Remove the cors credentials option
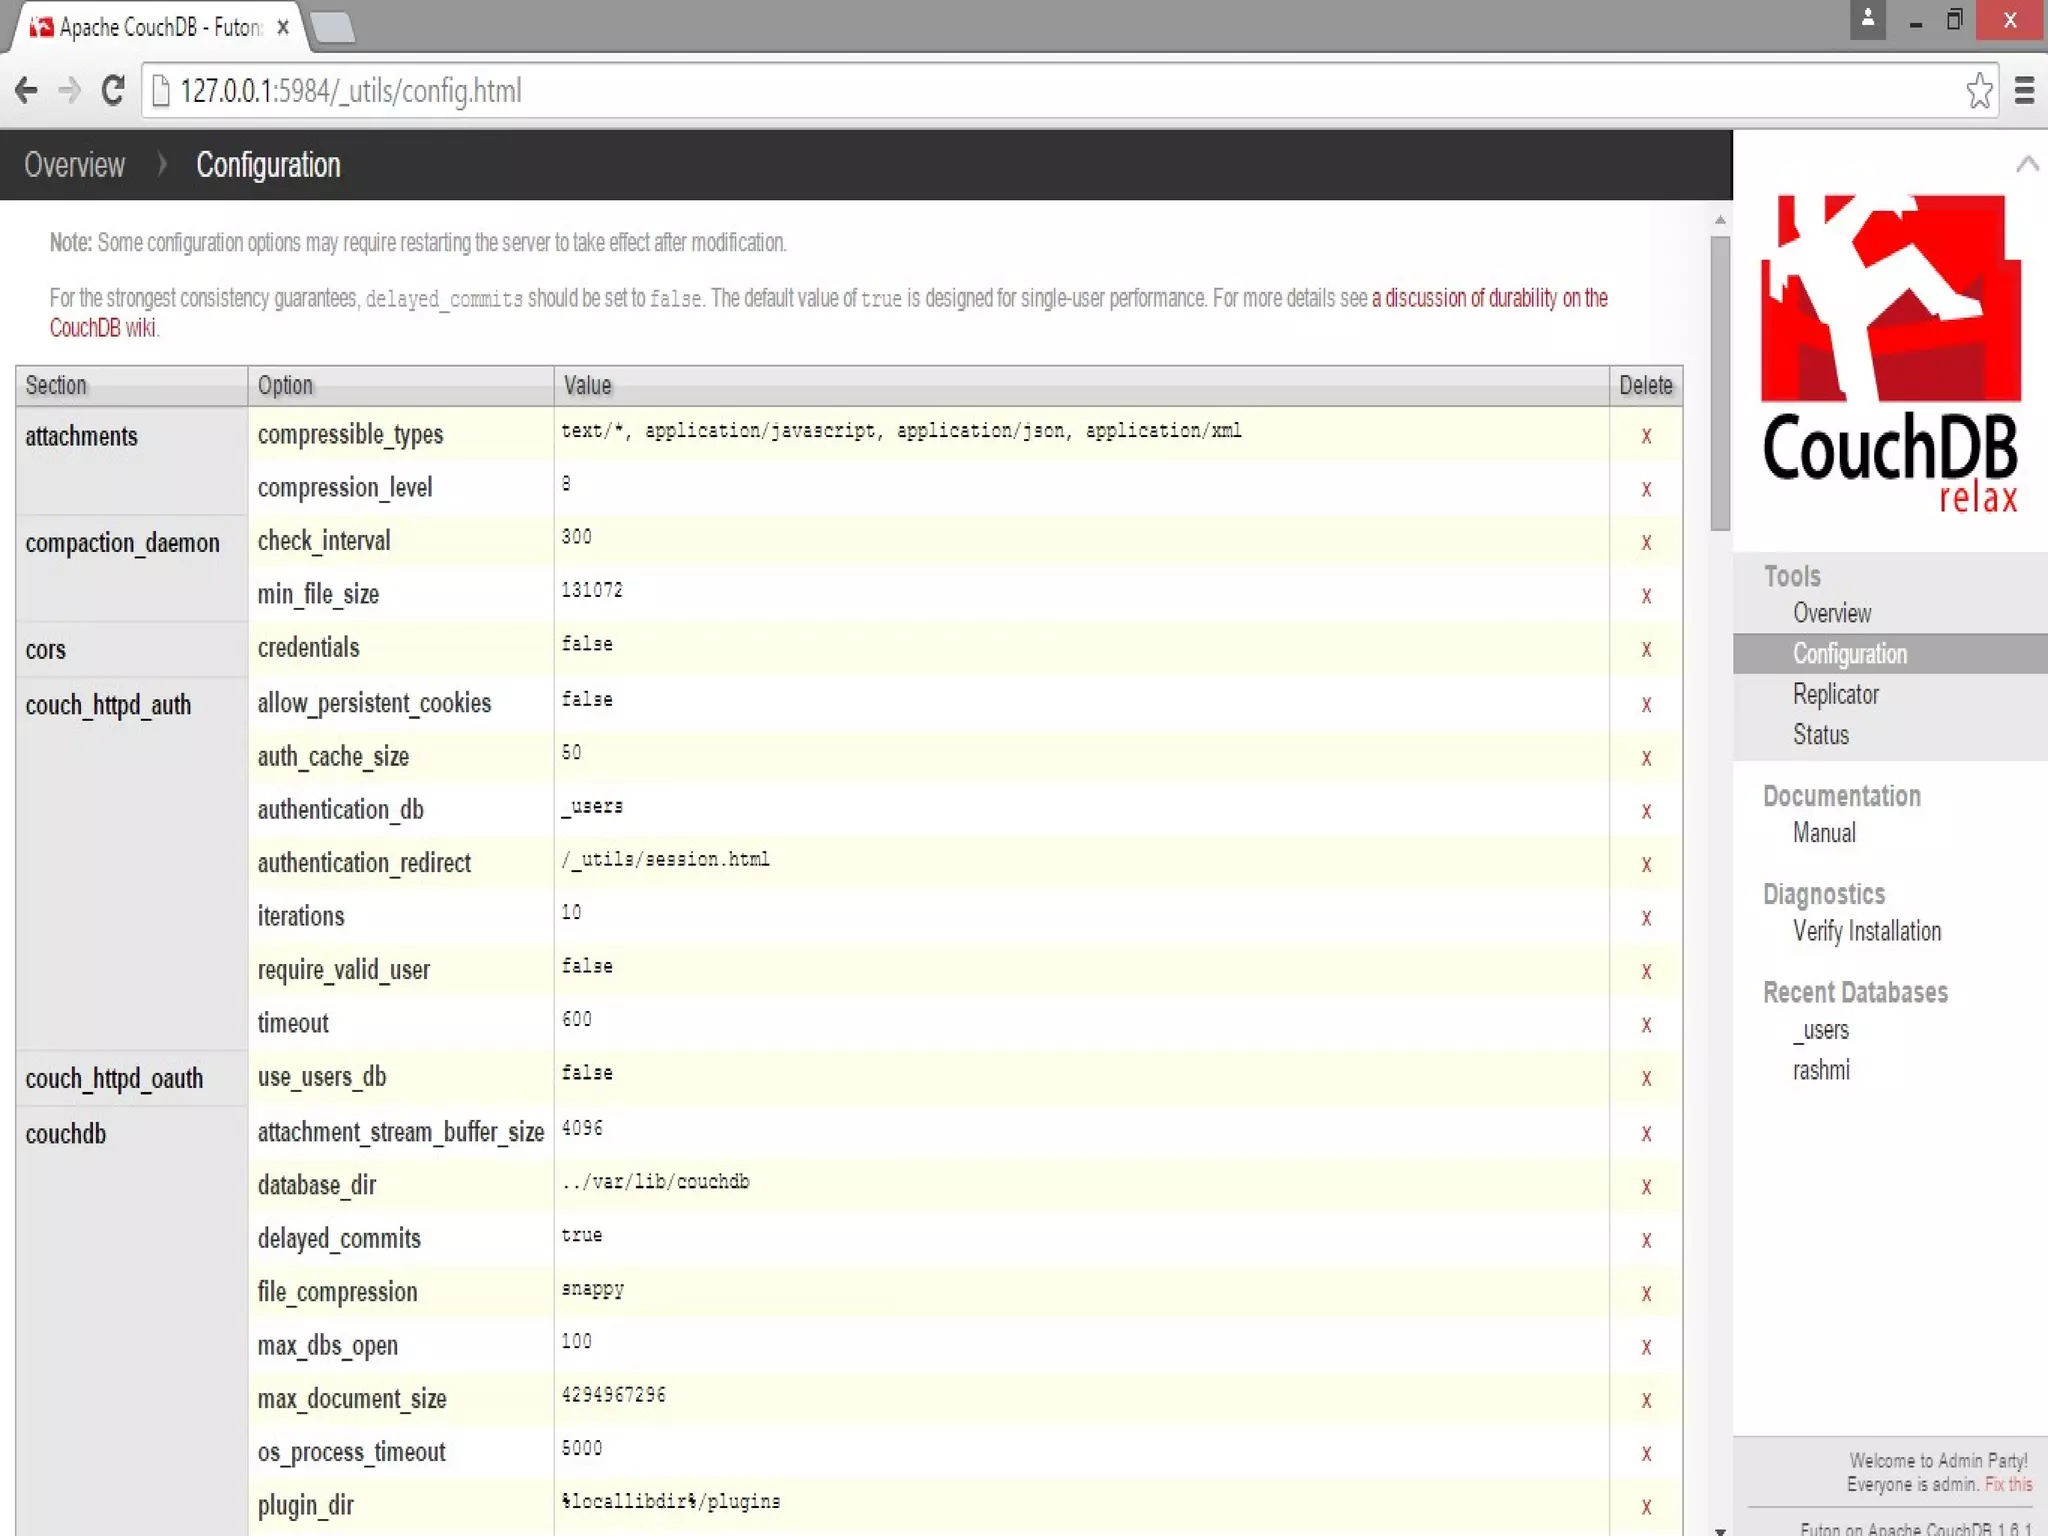The image size is (2048, 1536). [1645, 650]
